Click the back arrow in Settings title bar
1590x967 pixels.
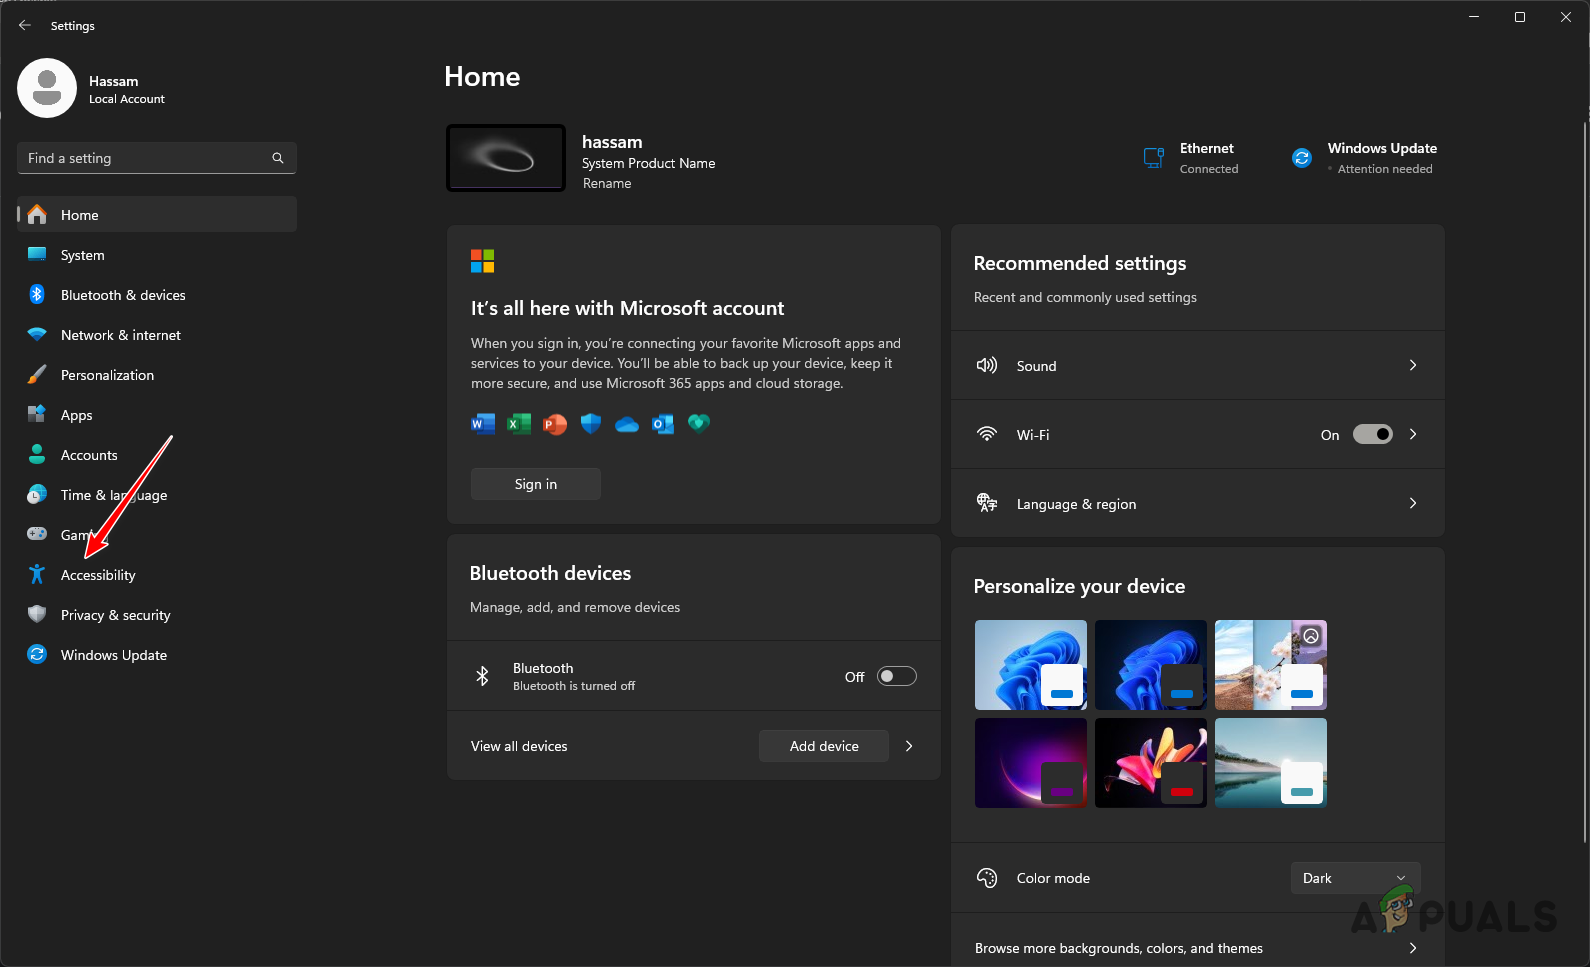tap(25, 25)
